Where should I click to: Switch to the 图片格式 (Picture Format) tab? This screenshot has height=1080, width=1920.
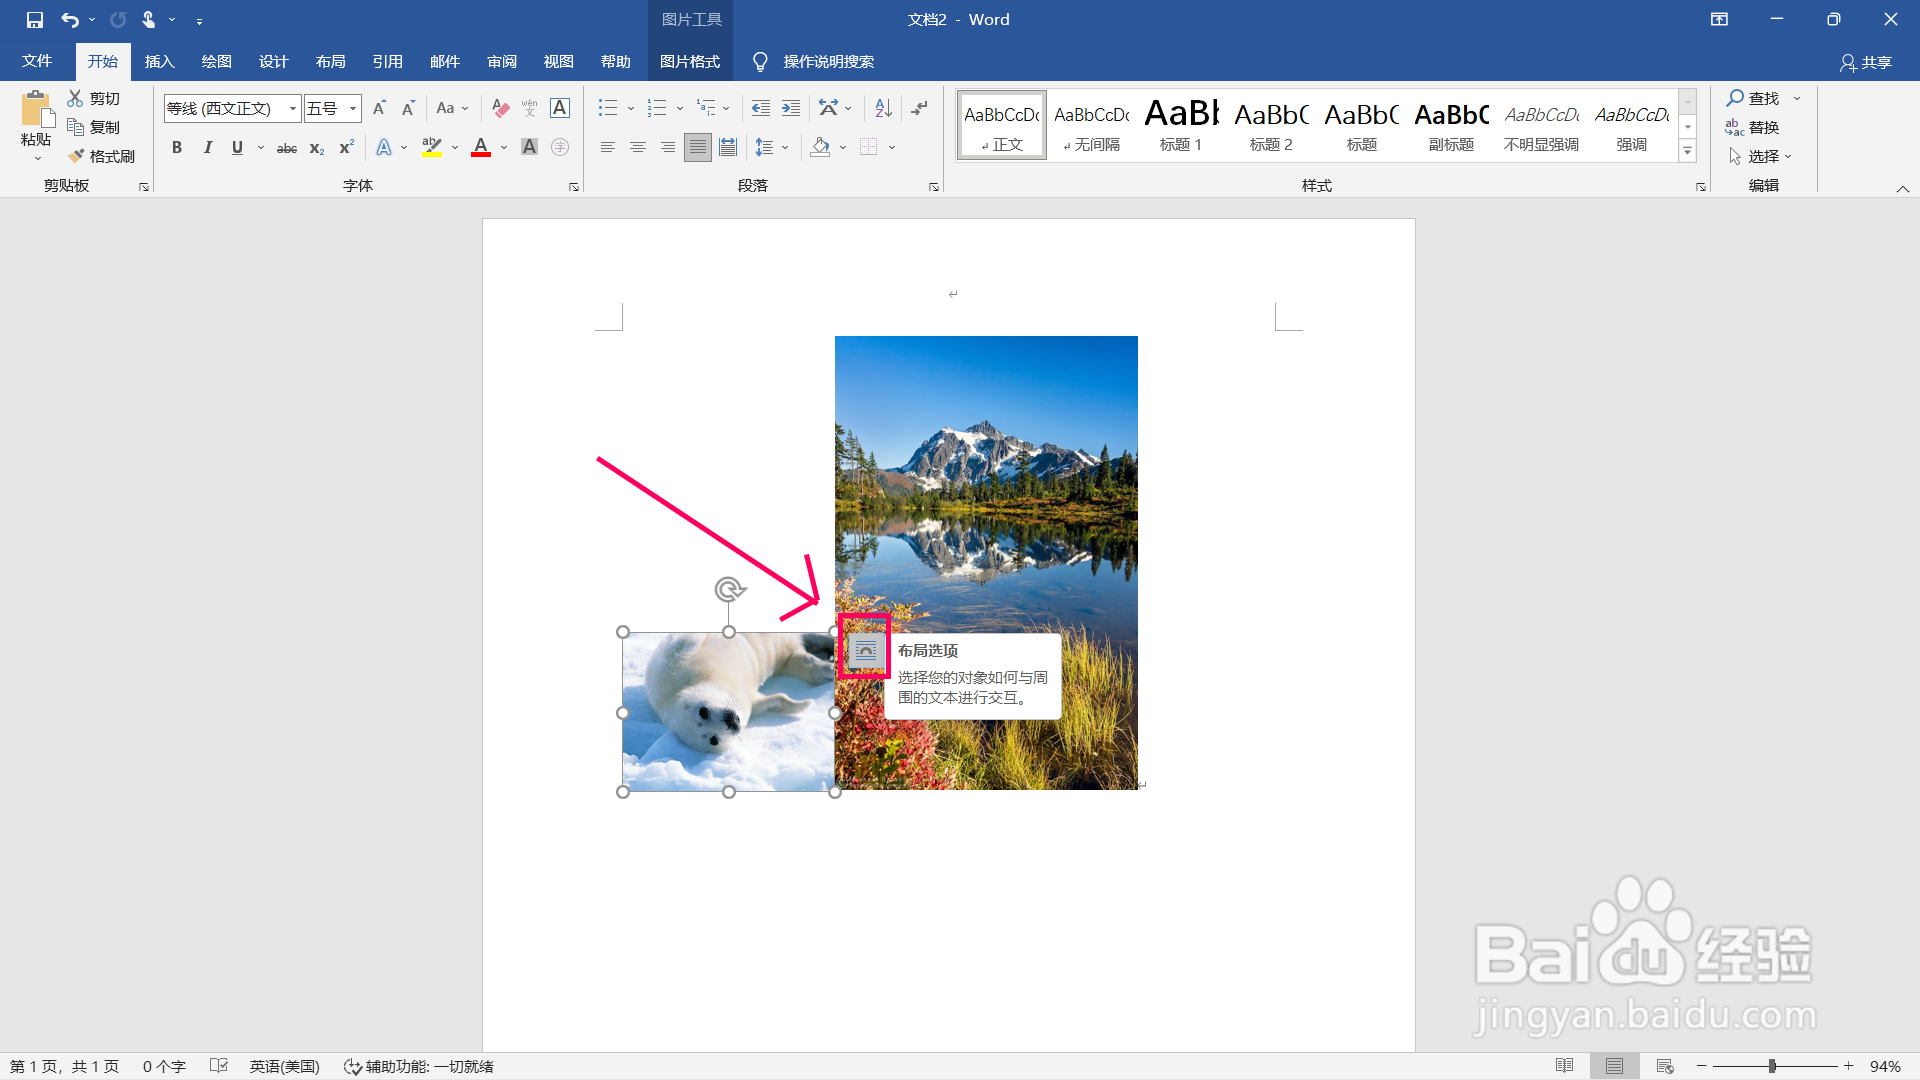pyautogui.click(x=690, y=62)
